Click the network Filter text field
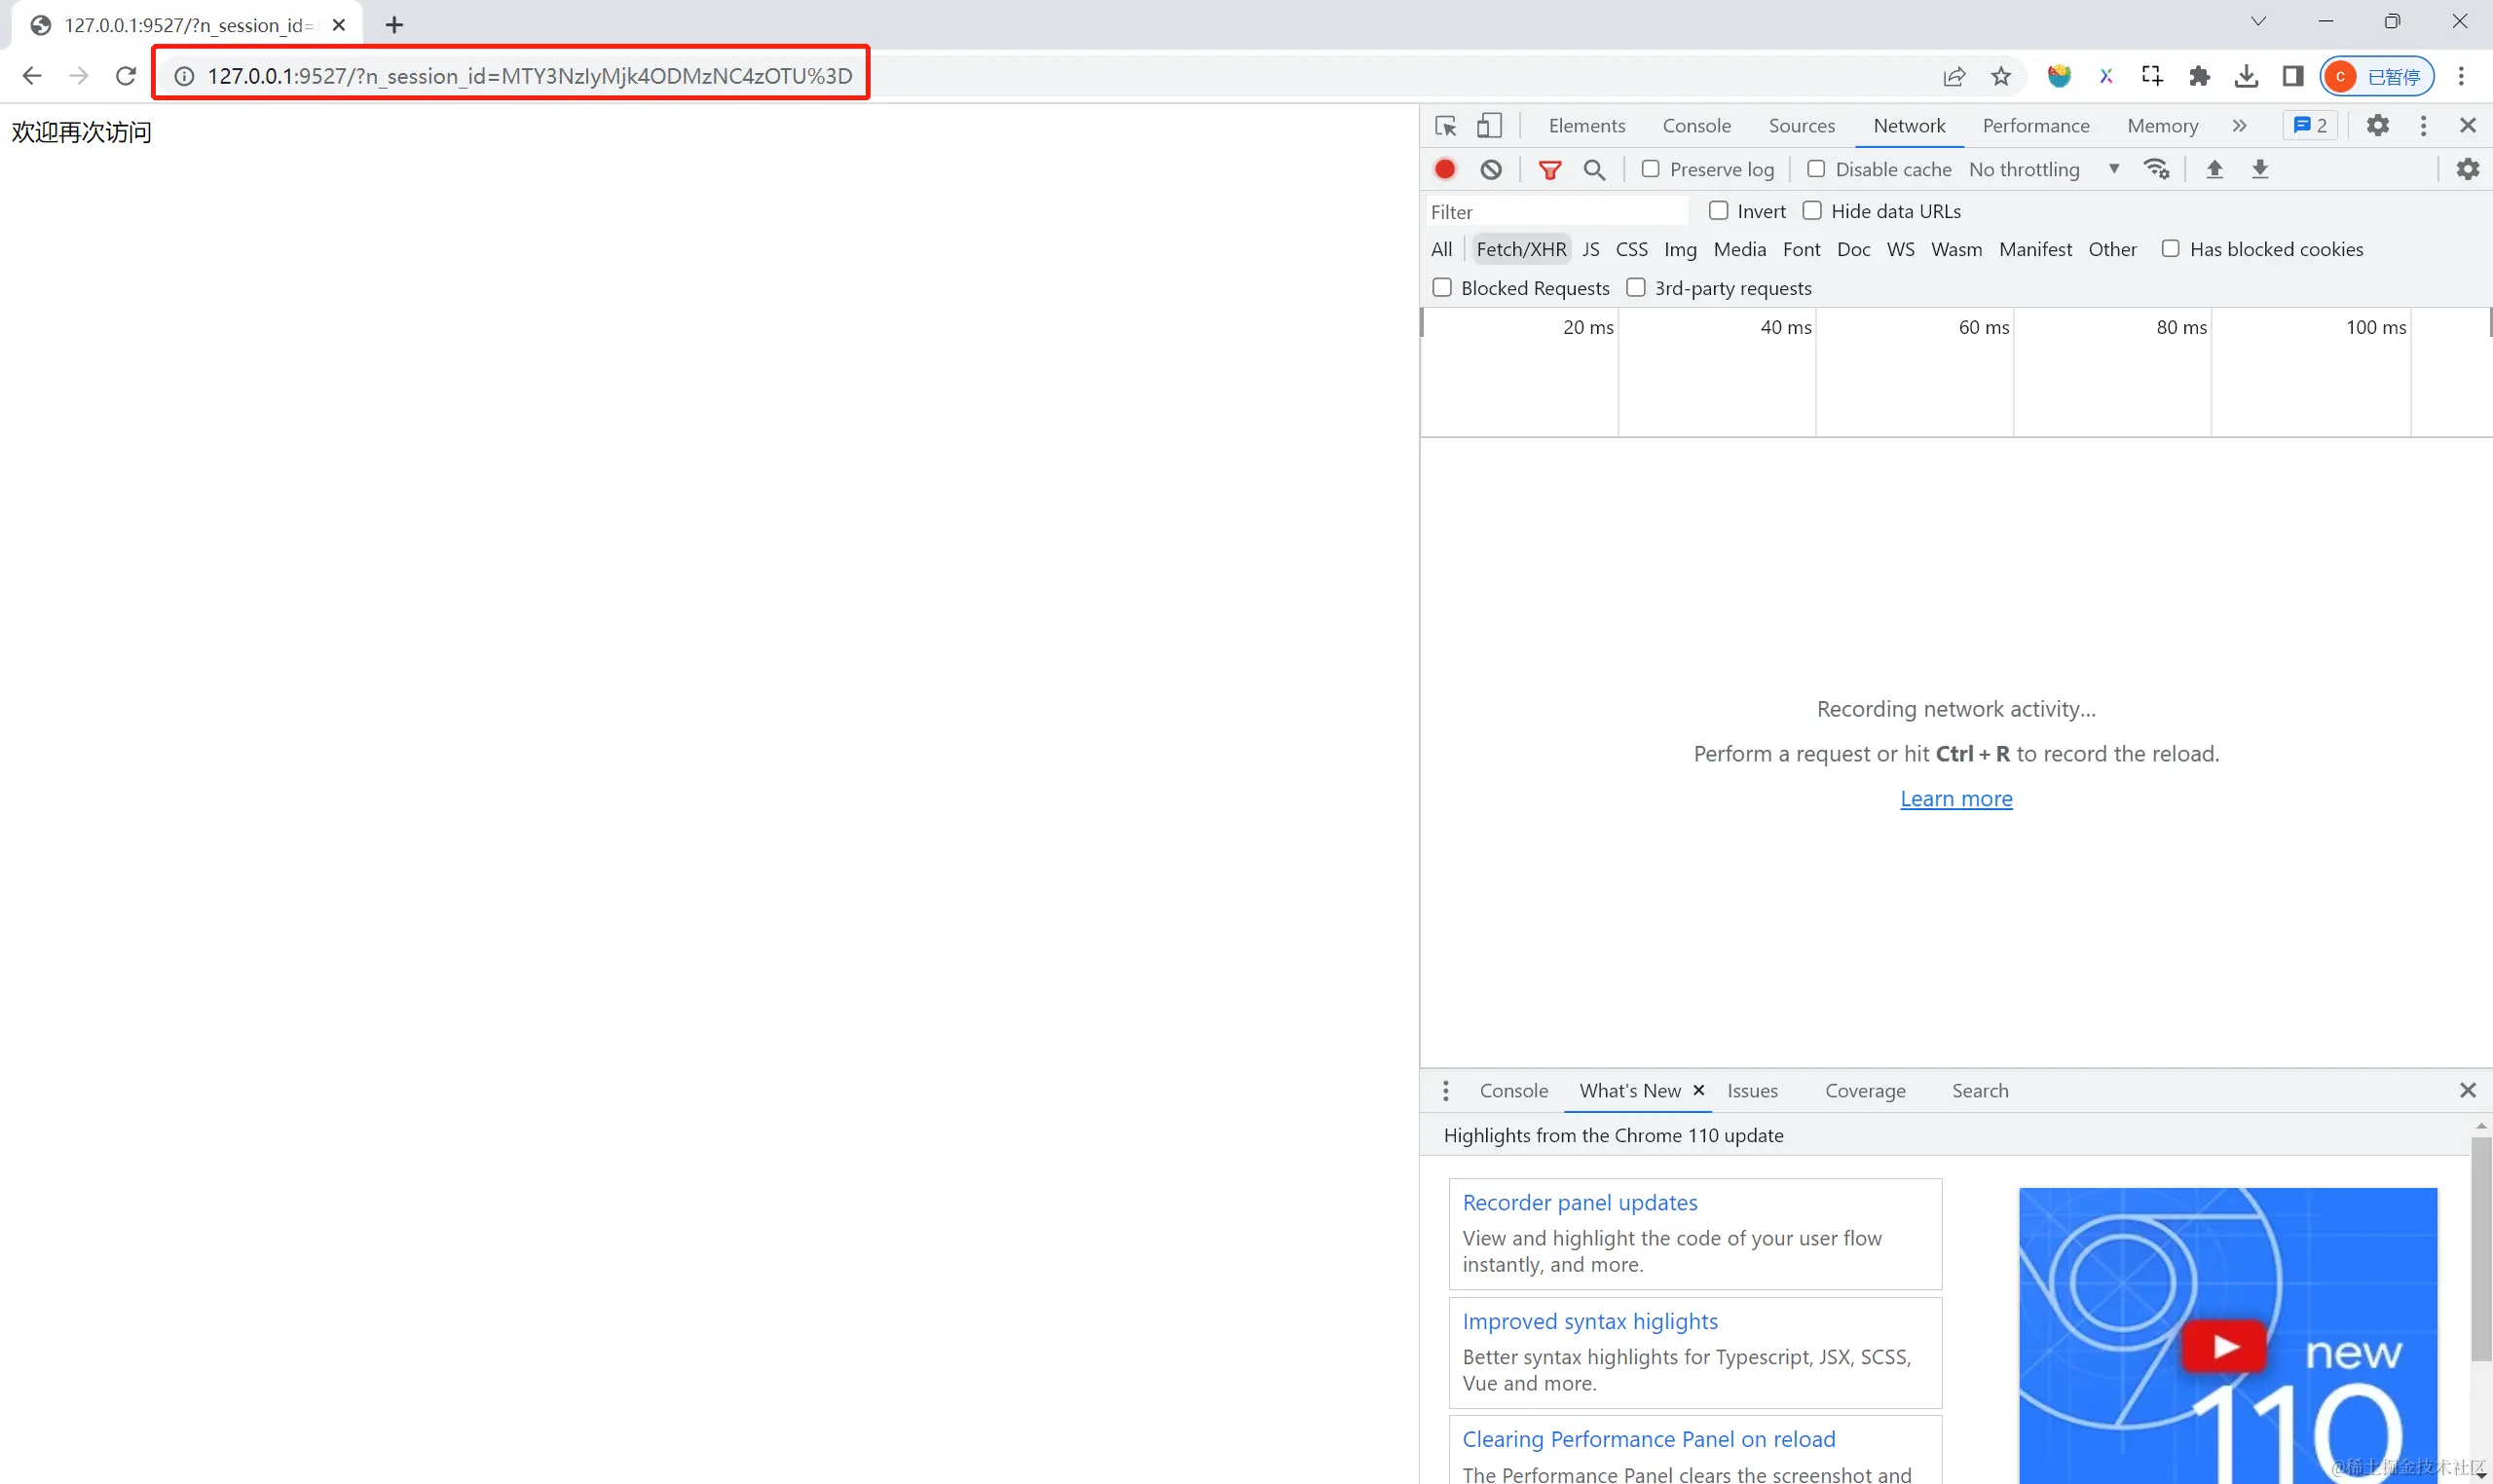This screenshot has width=2493, height=1484. pos(1555,212)
